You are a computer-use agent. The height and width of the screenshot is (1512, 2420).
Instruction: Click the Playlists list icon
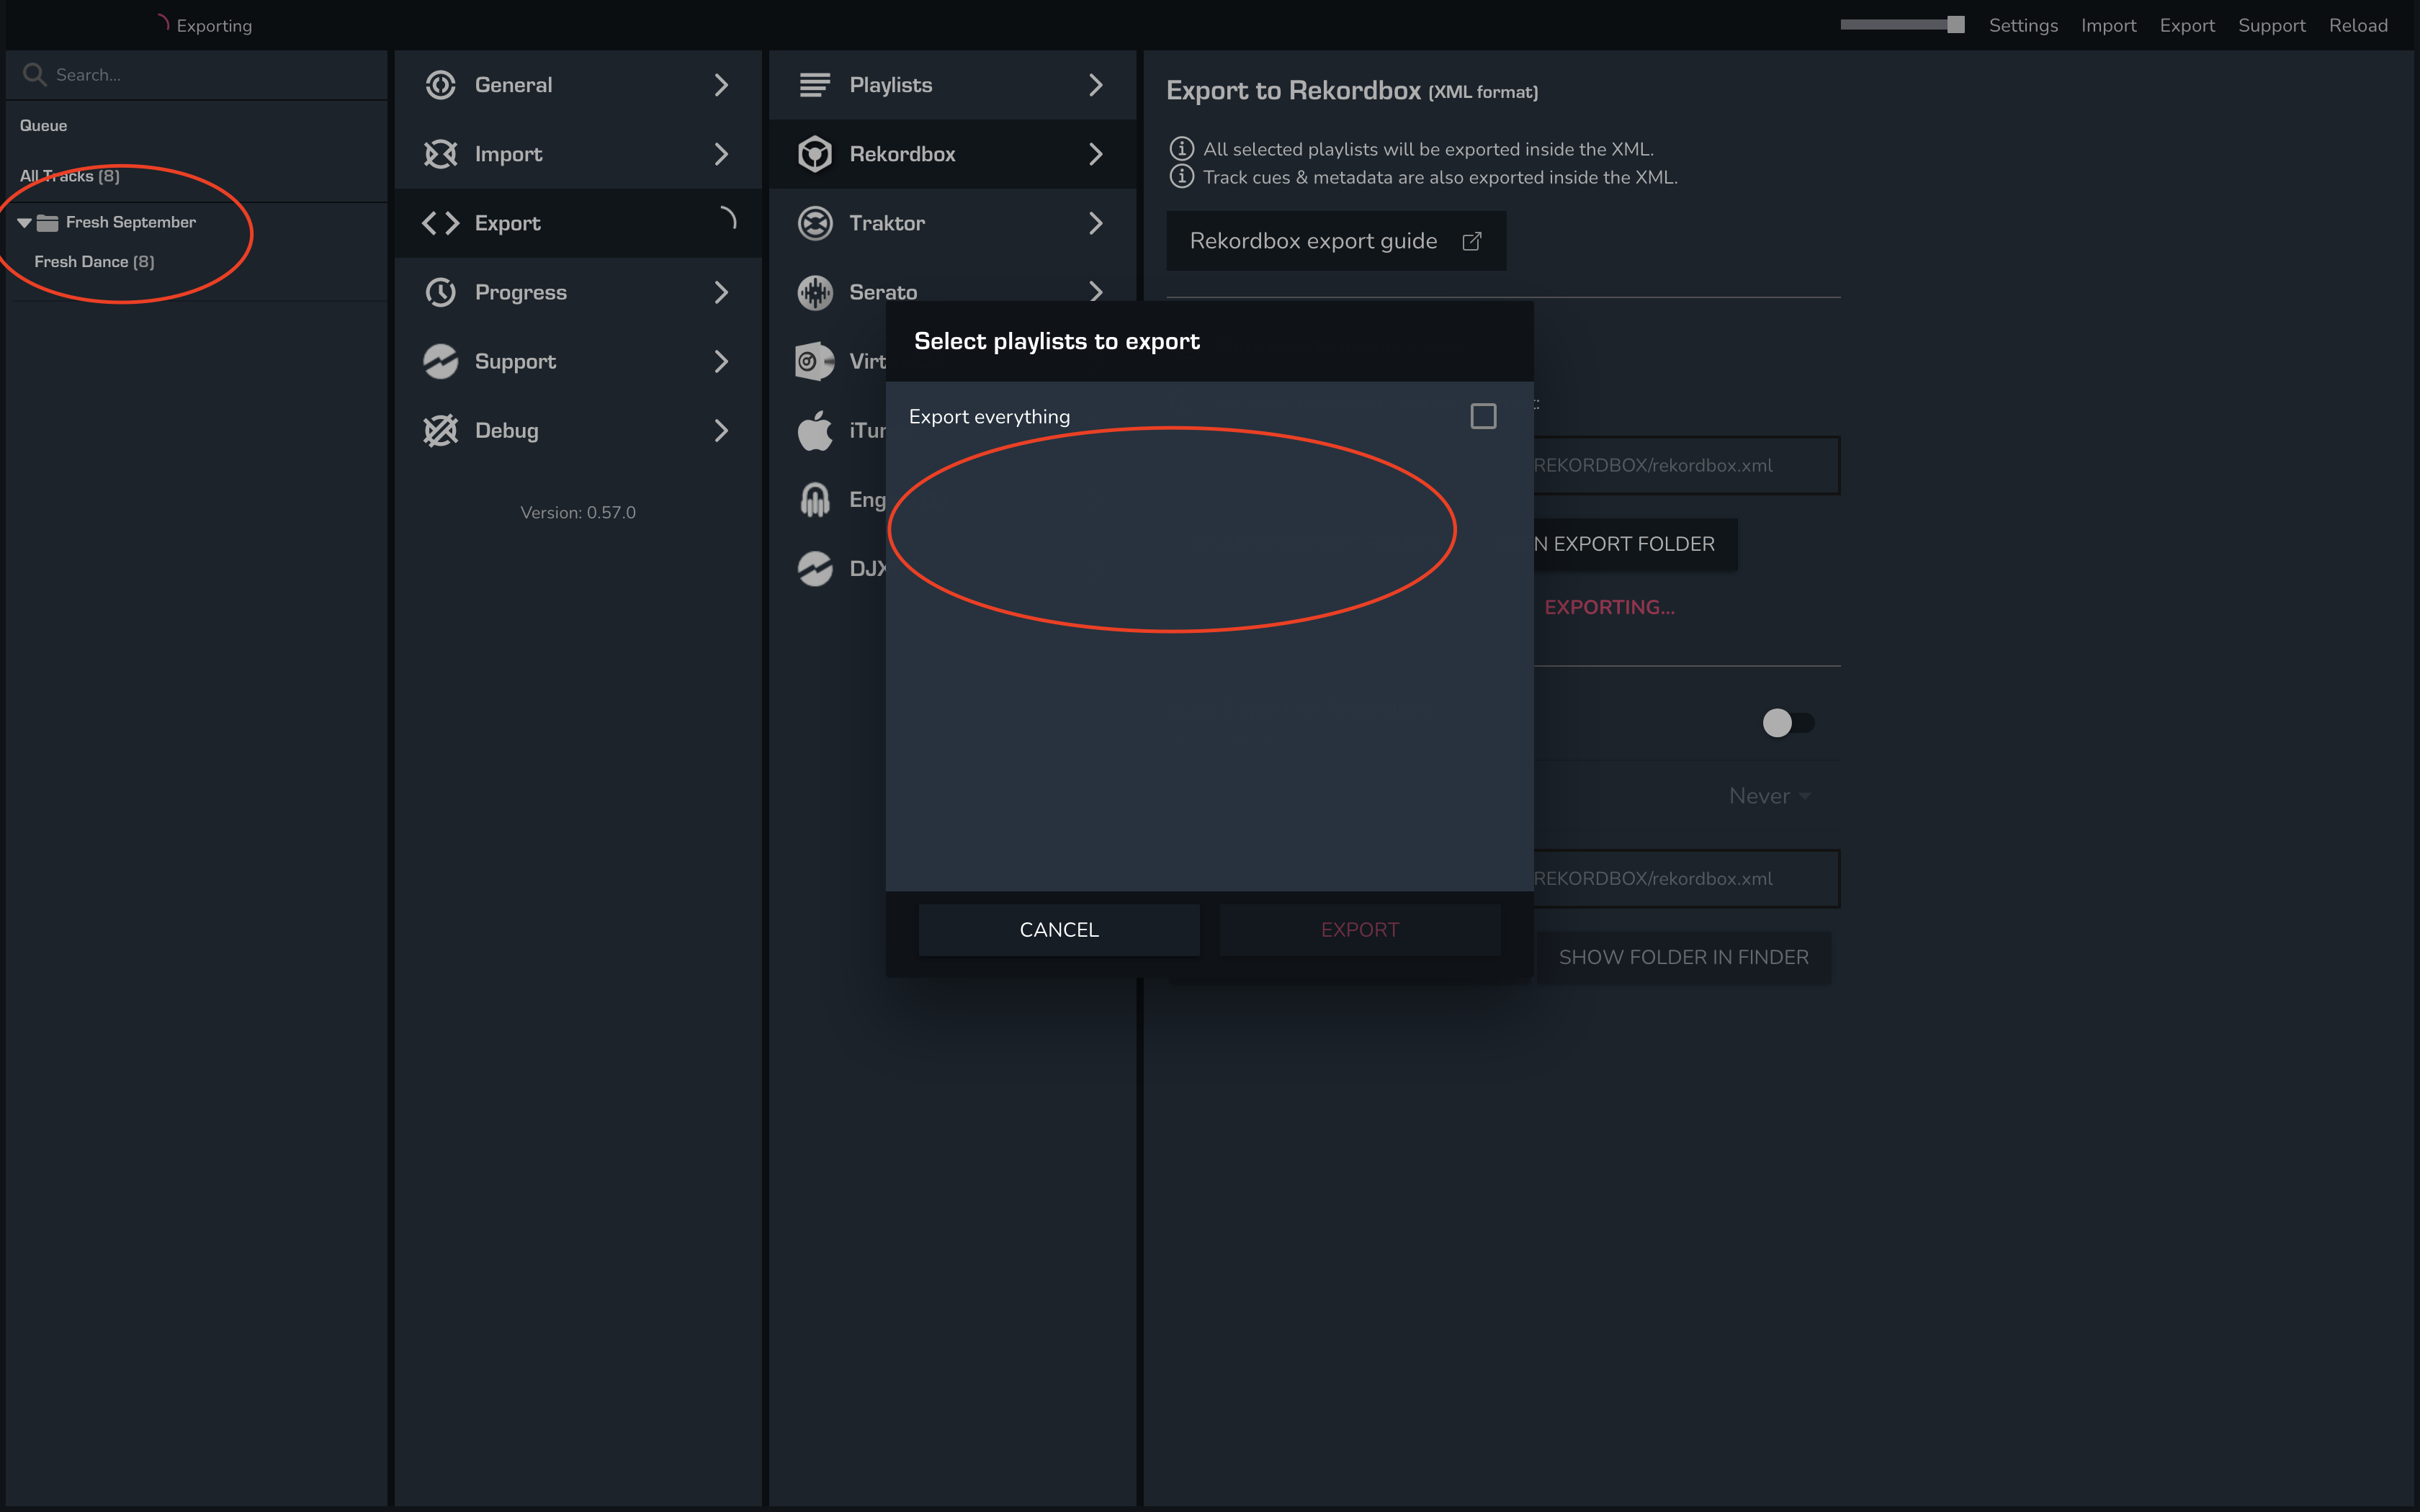point(815,85)
